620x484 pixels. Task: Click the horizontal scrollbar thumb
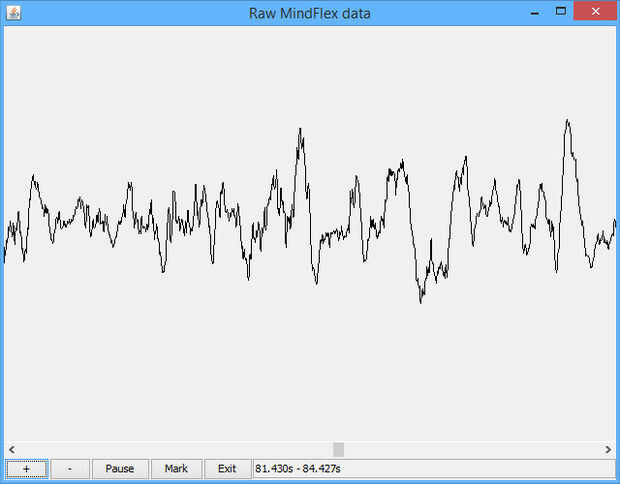point(338,450)
